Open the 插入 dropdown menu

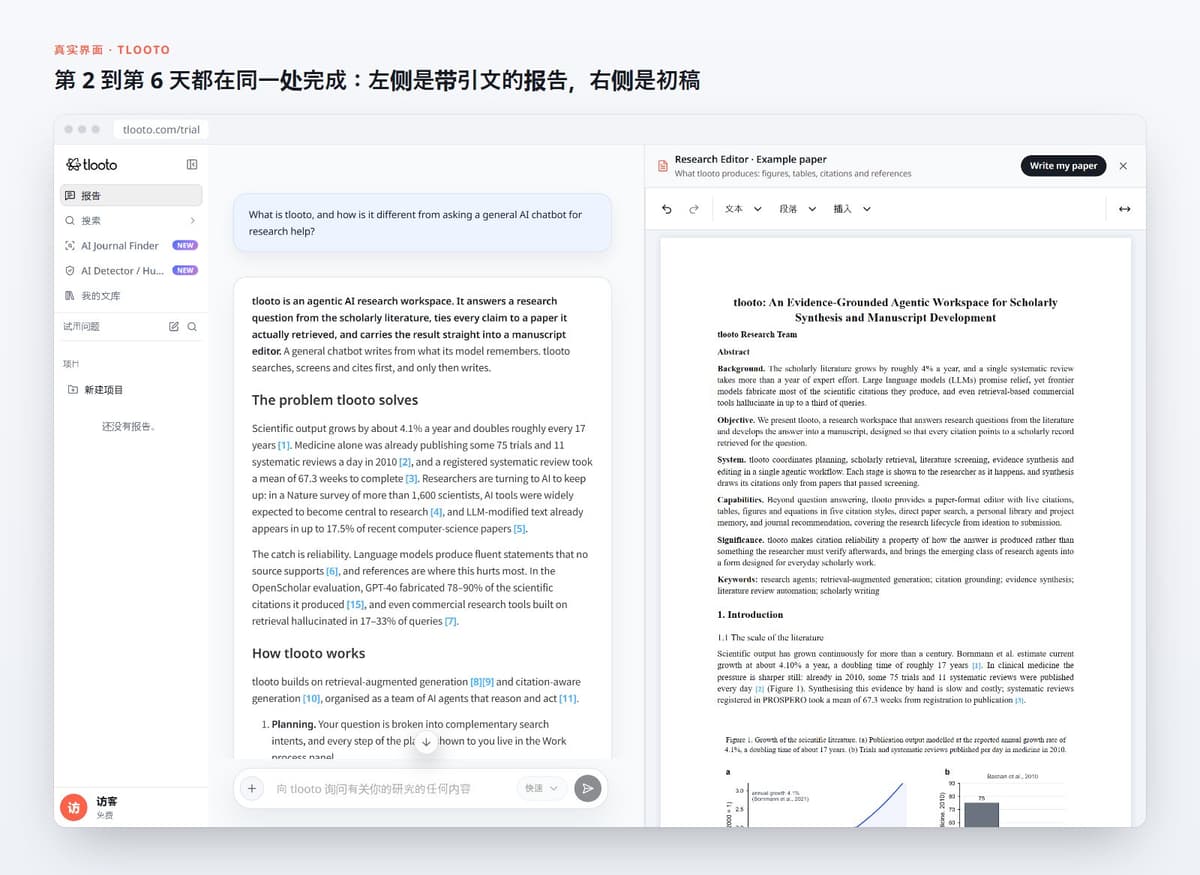point(852,209)
